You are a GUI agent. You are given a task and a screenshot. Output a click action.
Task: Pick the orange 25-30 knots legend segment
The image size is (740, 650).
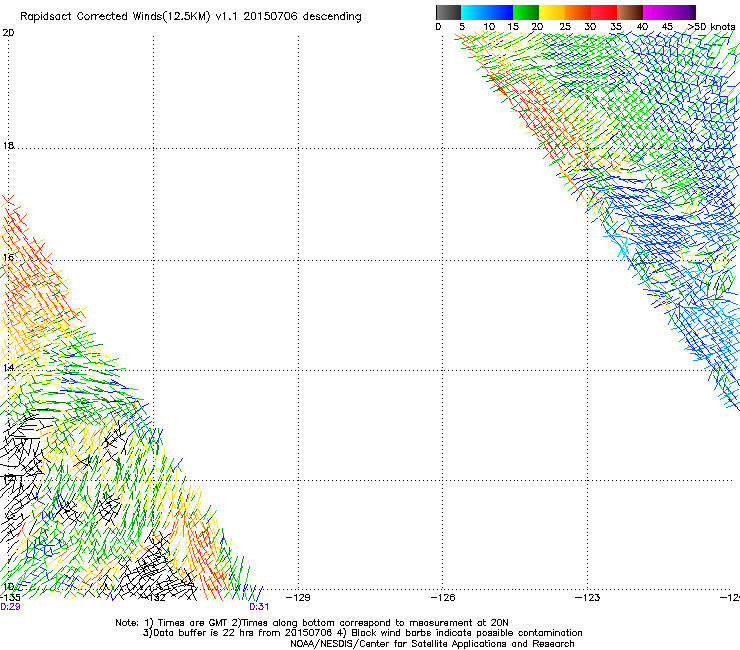tap(578, 12)
